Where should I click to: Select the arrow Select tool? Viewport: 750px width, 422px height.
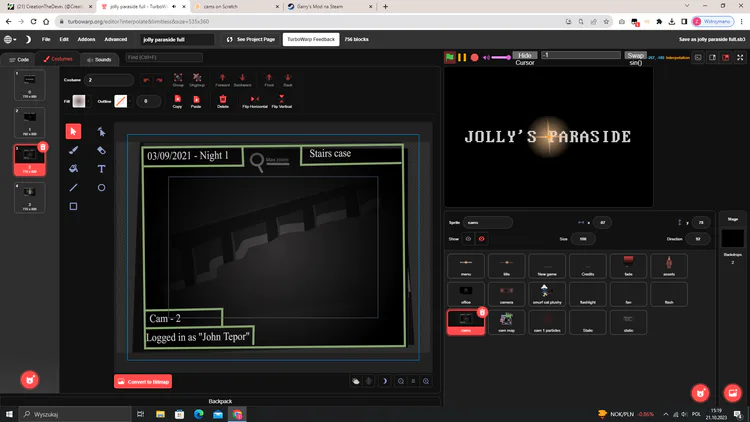tap(73, 131)
